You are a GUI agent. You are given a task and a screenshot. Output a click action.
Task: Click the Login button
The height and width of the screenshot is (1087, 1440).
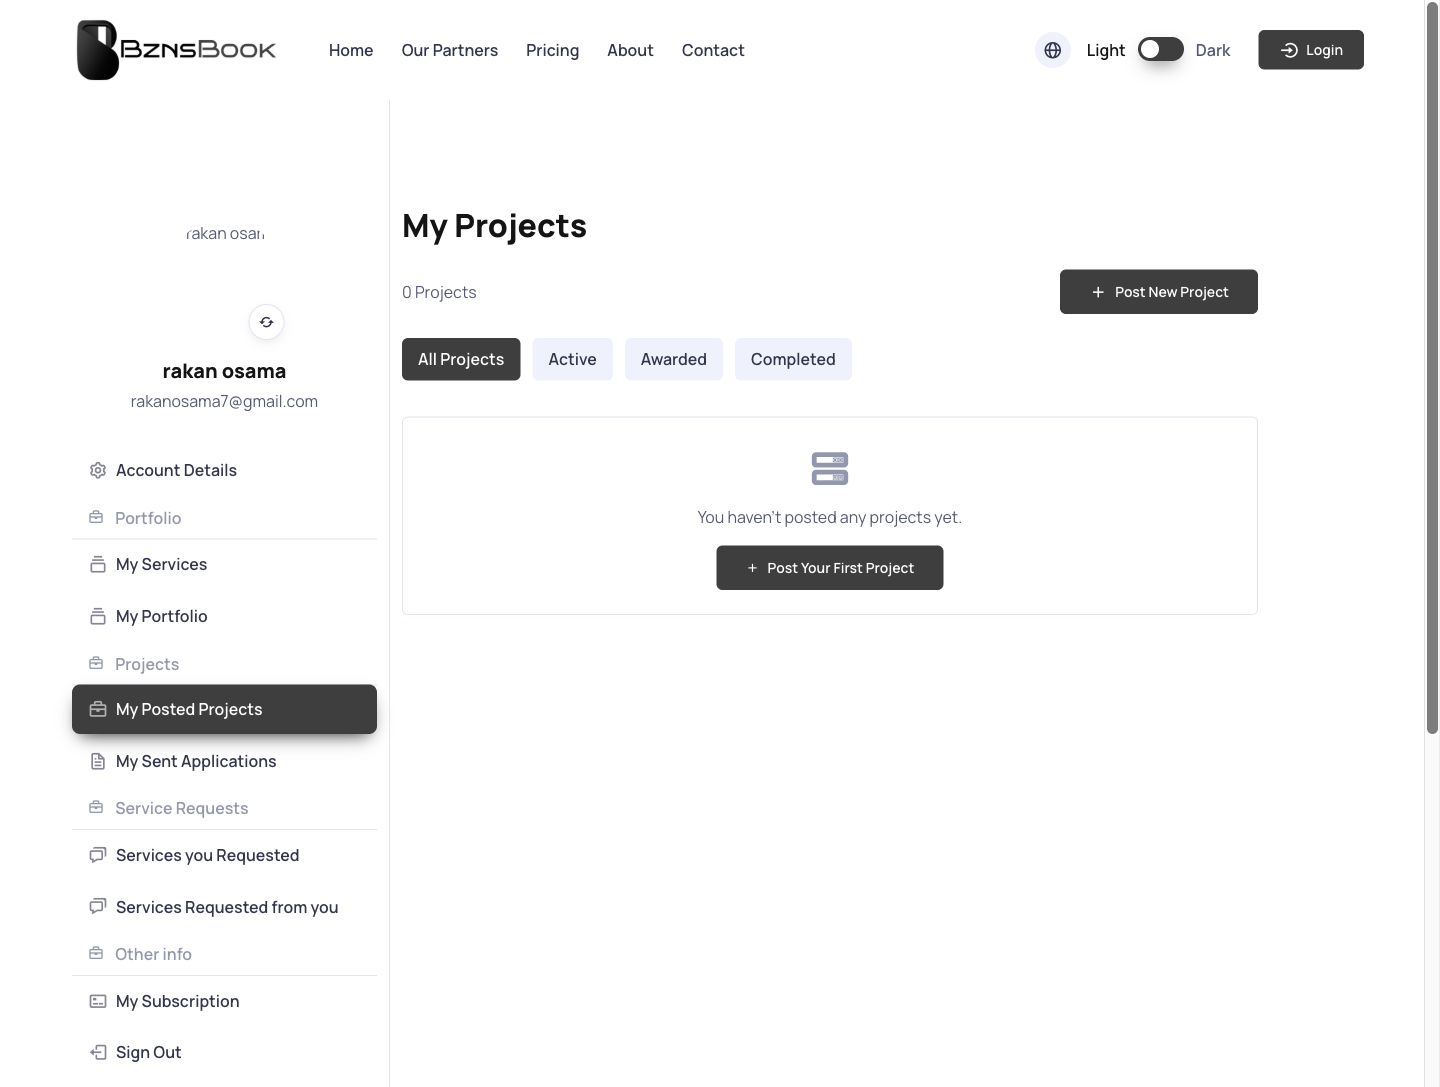click(x=1311, y=50)
